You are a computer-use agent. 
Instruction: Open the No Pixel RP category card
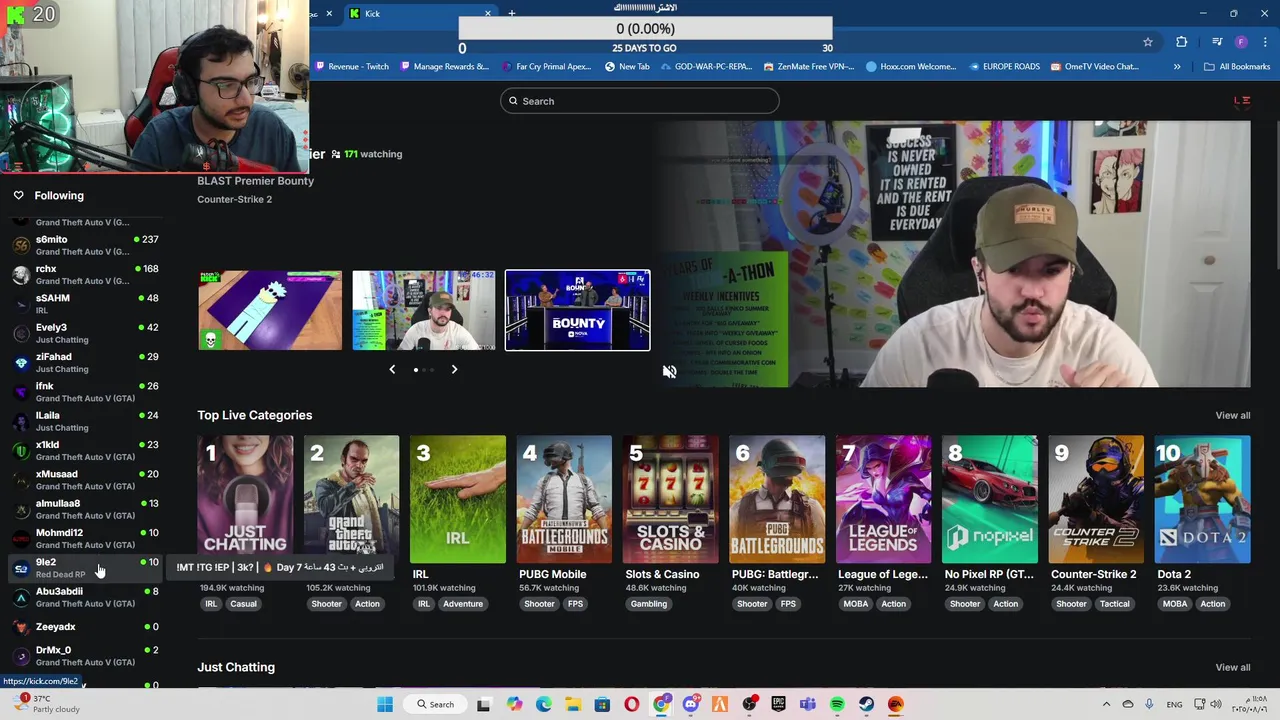[x=990, y=499]
